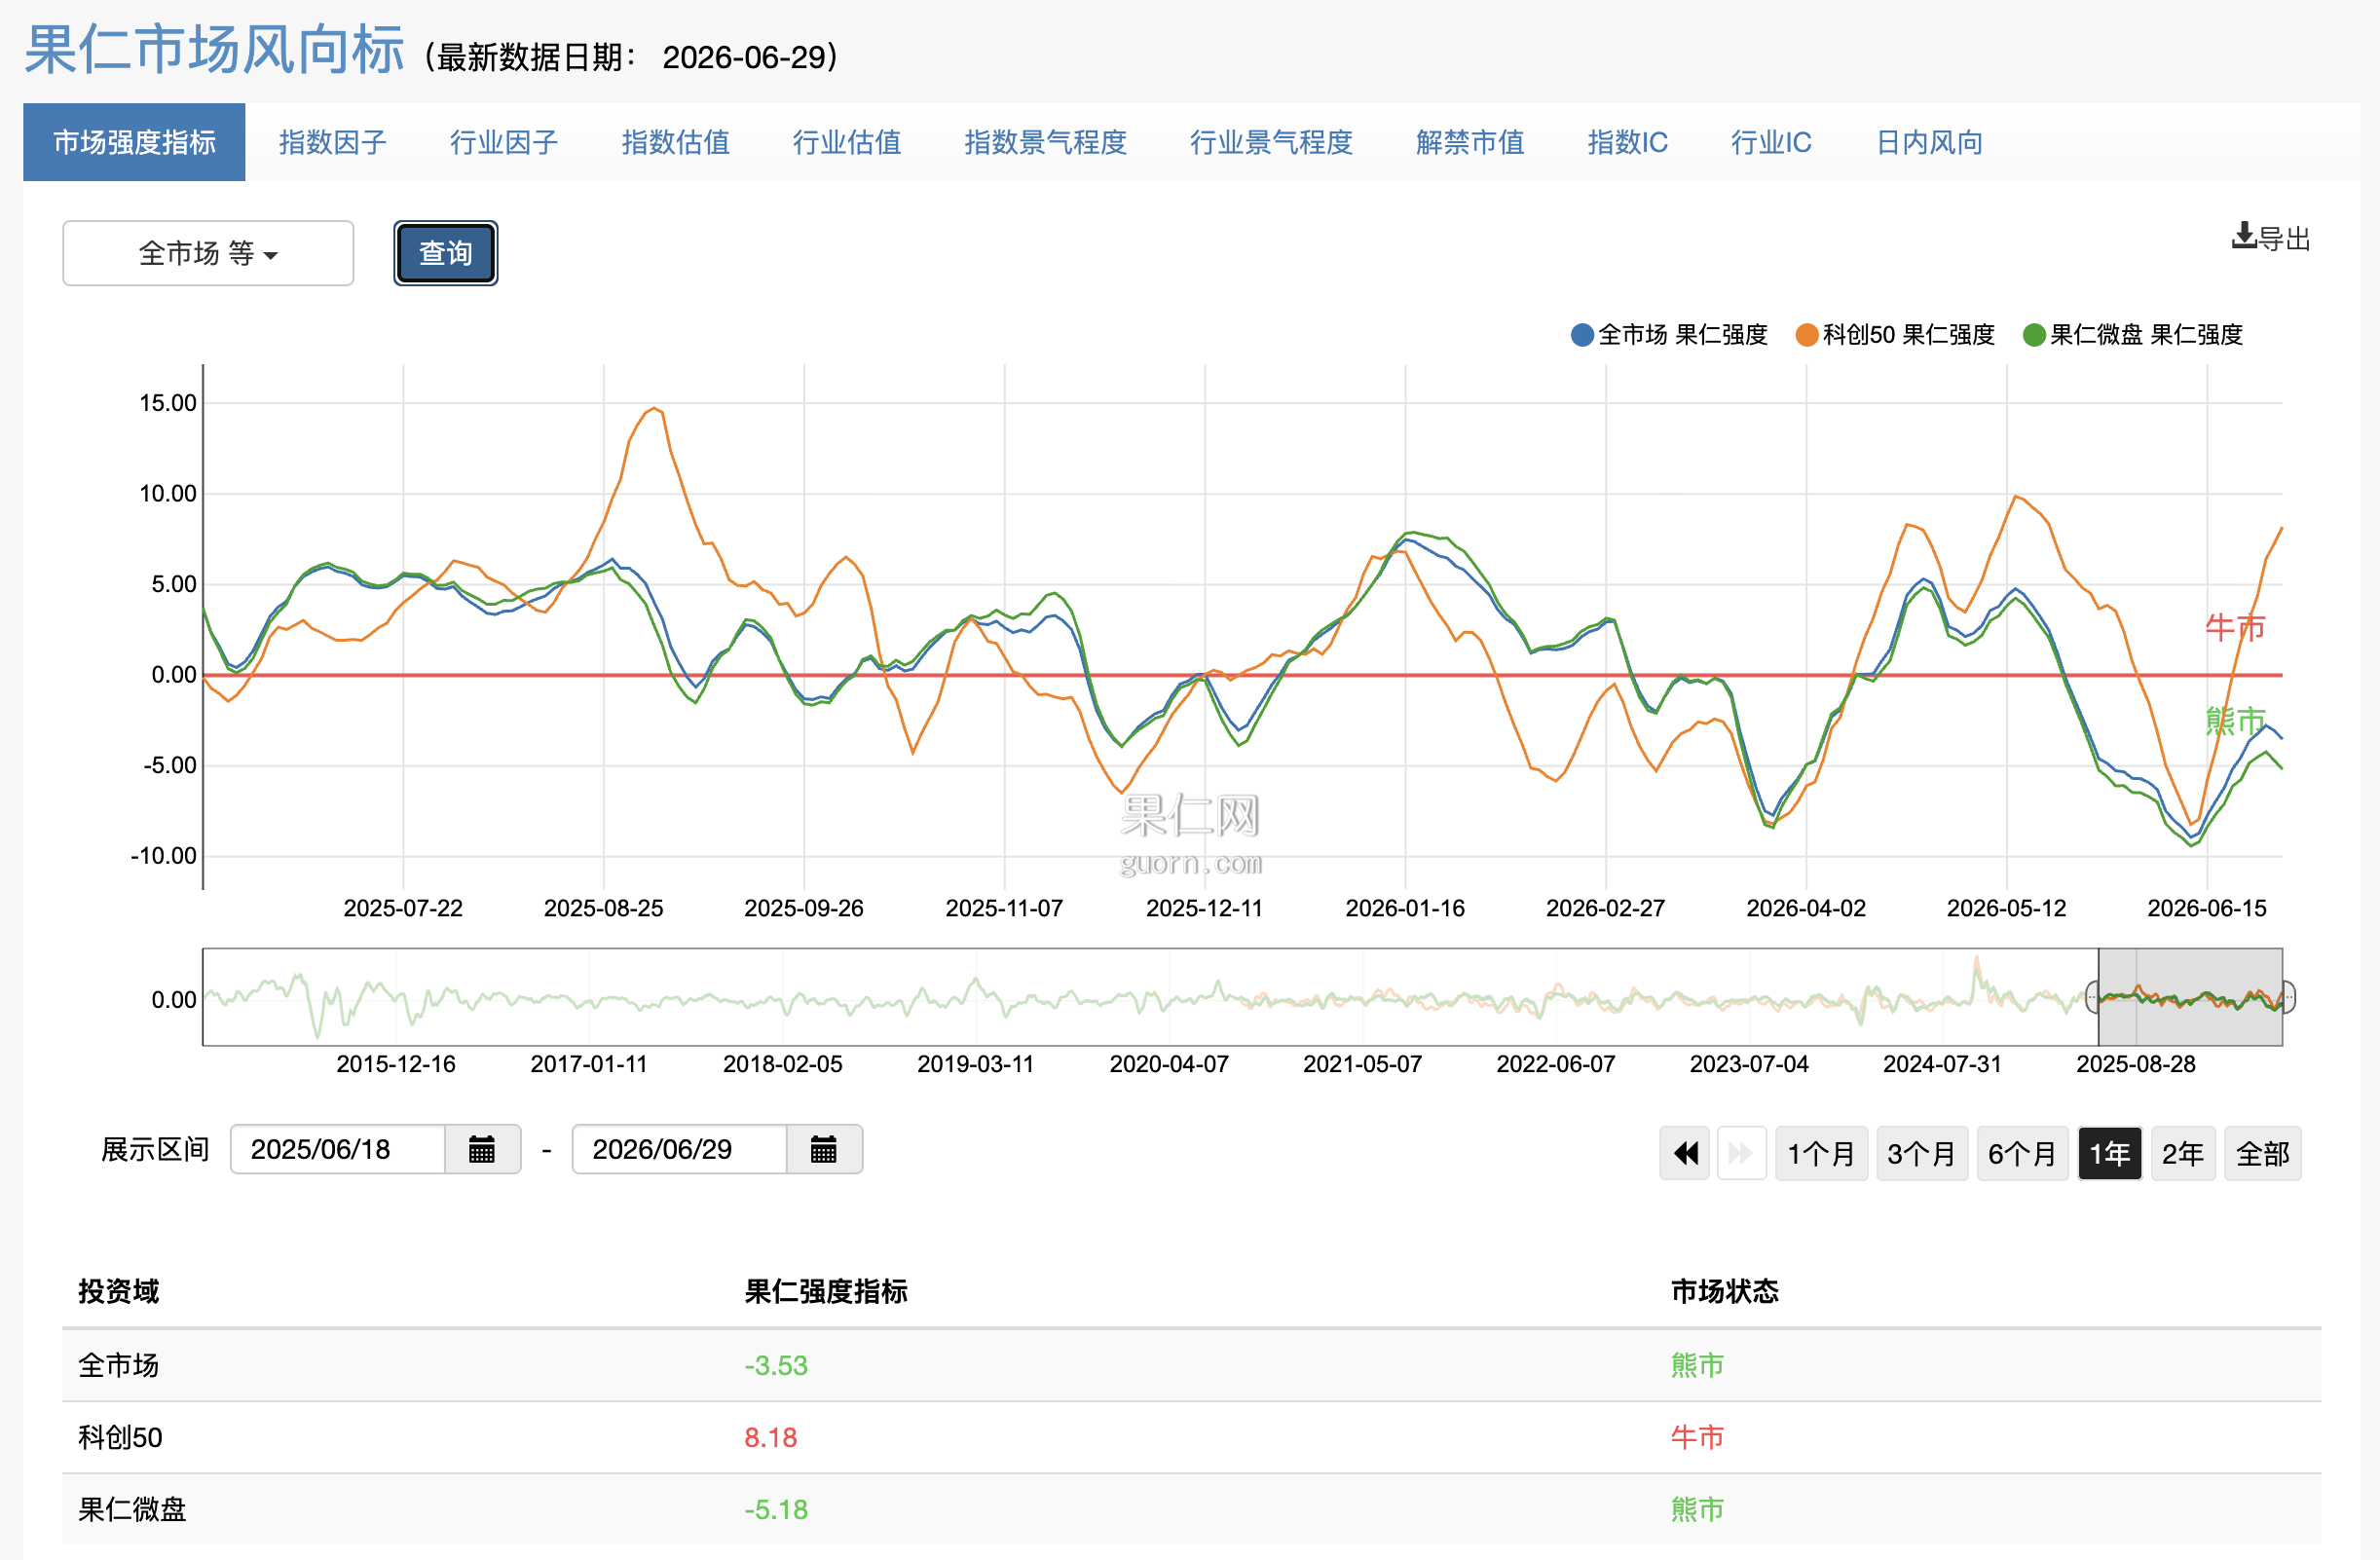Open the start date calendar picker
Viewport: 2380px width, 1560px height.
[x=482, y=1149]
